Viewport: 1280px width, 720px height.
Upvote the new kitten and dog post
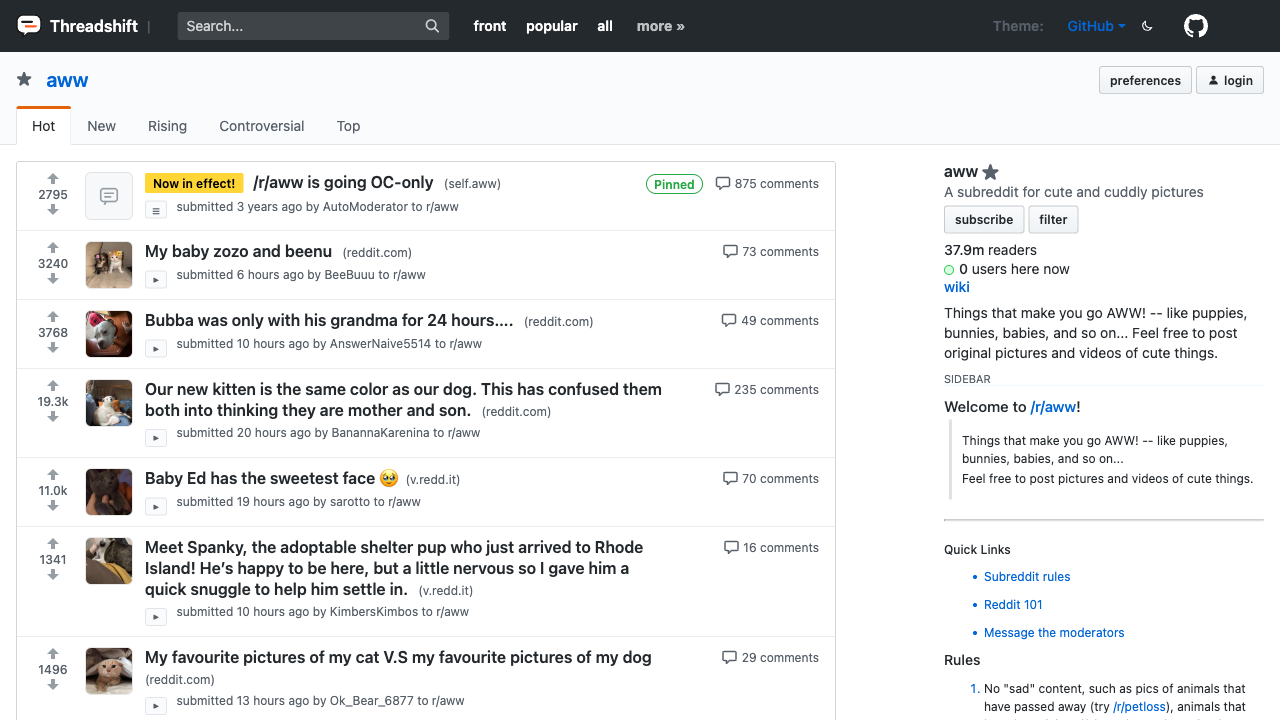click(53, 386)
